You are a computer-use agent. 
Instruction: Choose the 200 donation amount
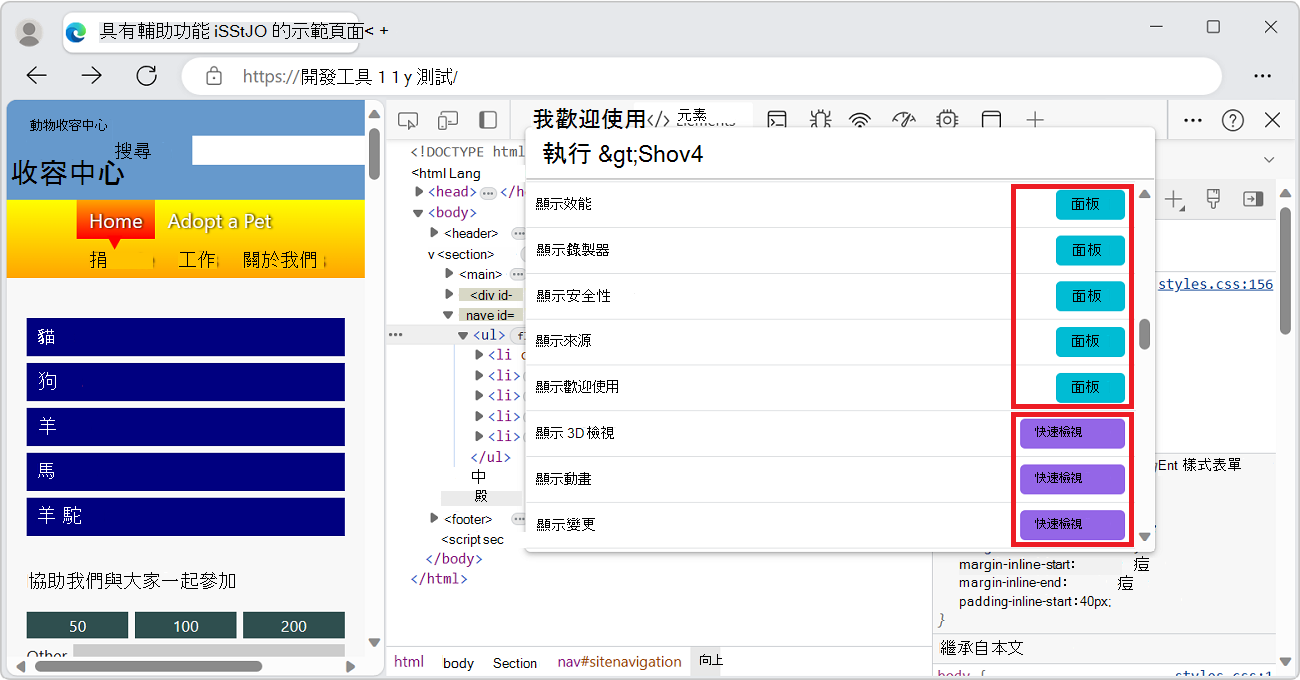(294, 626)
